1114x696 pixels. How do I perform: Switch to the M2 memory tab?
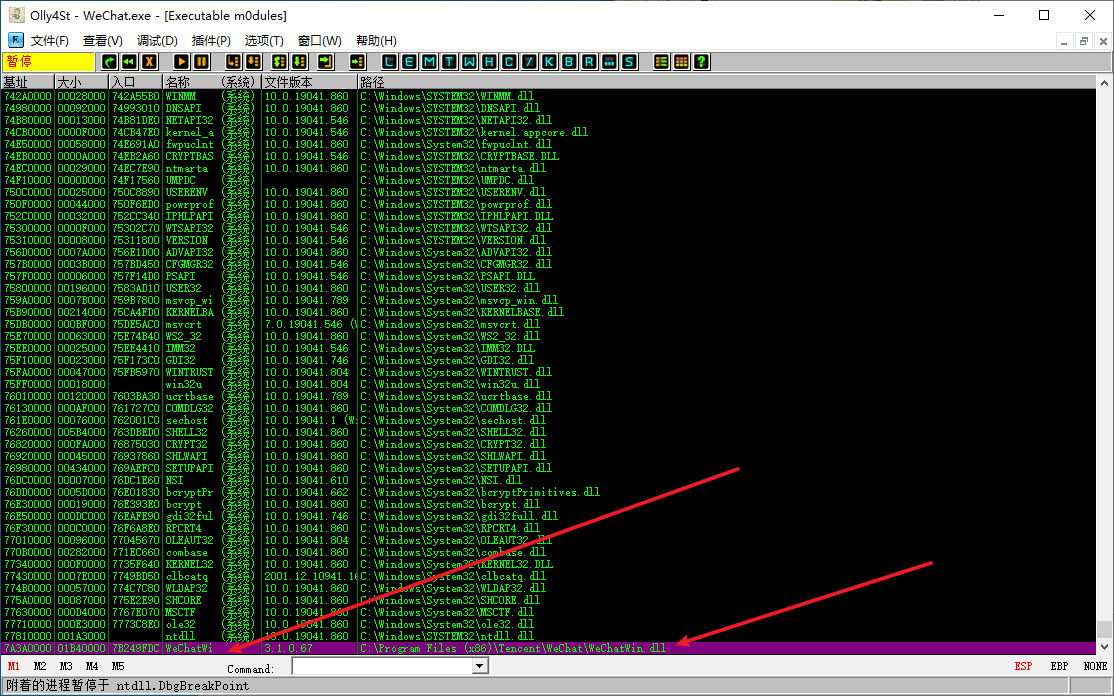(x=40, y=666)
